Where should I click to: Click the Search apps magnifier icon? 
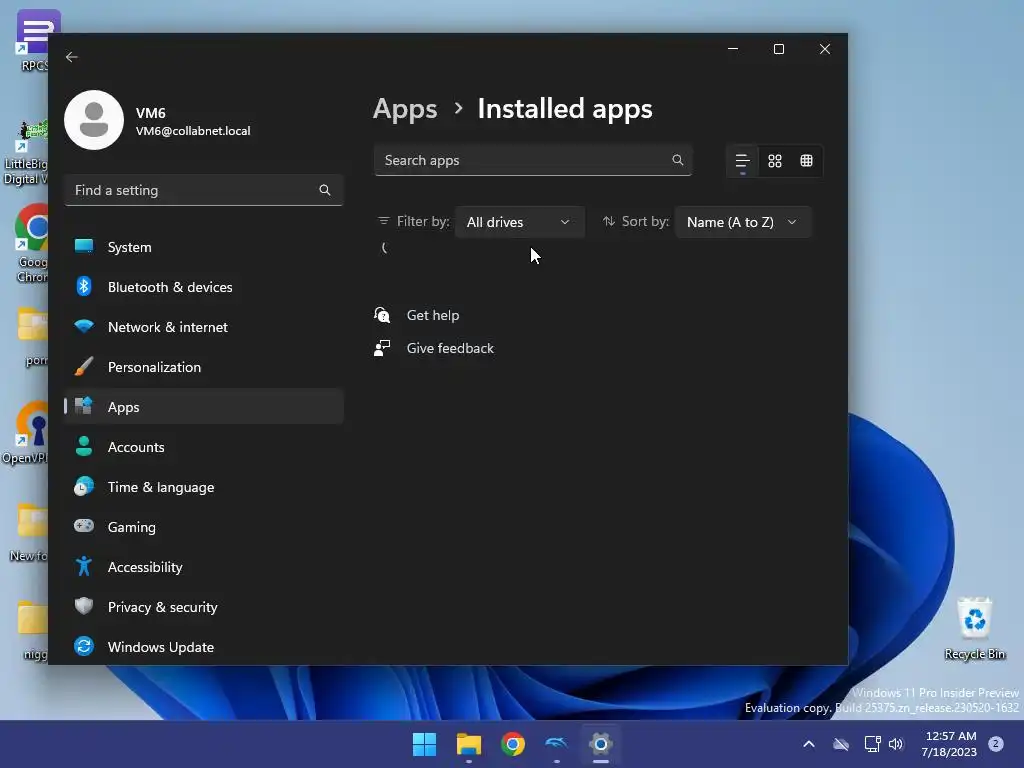pyautogui.click(x=677, y=160)
